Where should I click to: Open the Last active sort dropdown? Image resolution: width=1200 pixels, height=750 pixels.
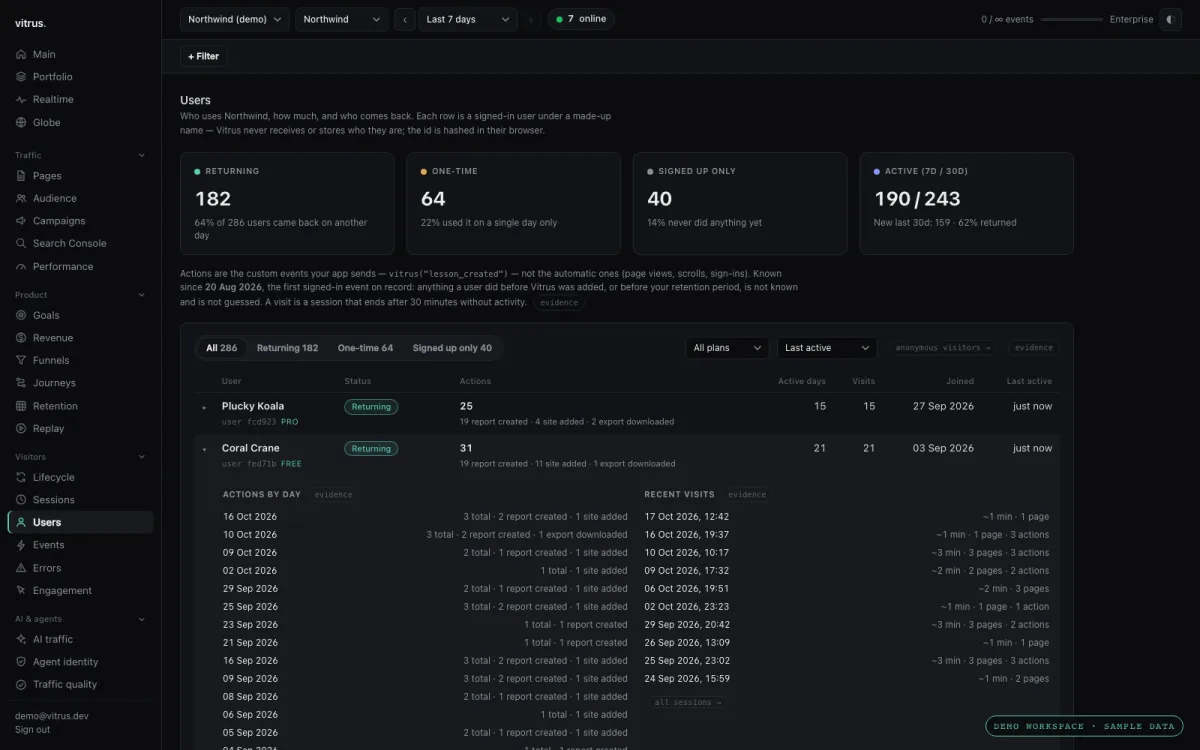[x=827, y=348]
